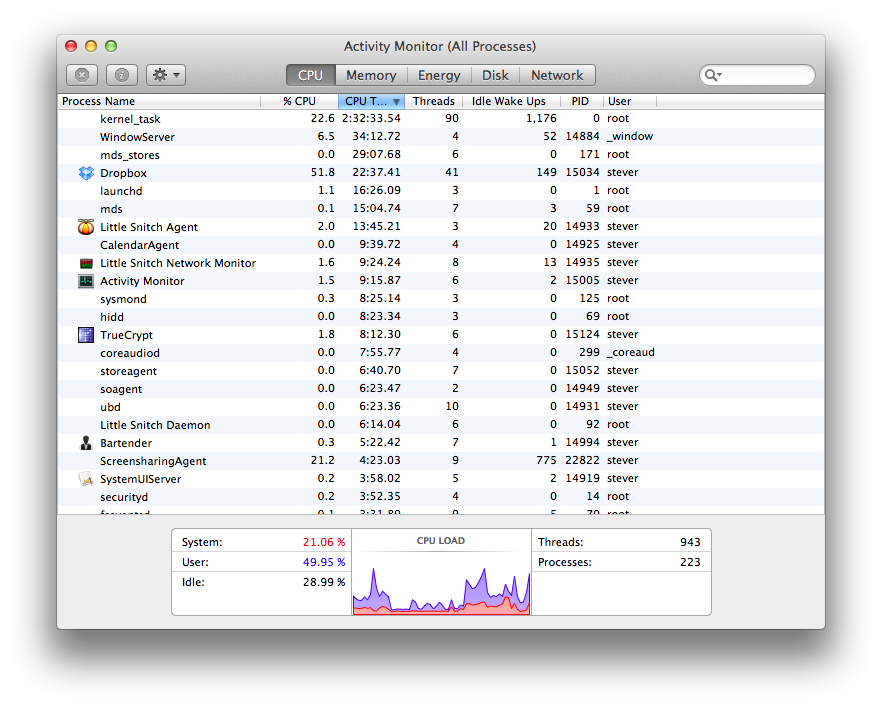882x708 pixels.
Task: Click the Threads count 943
Action: pyautogui.click(x=690, y=542)
